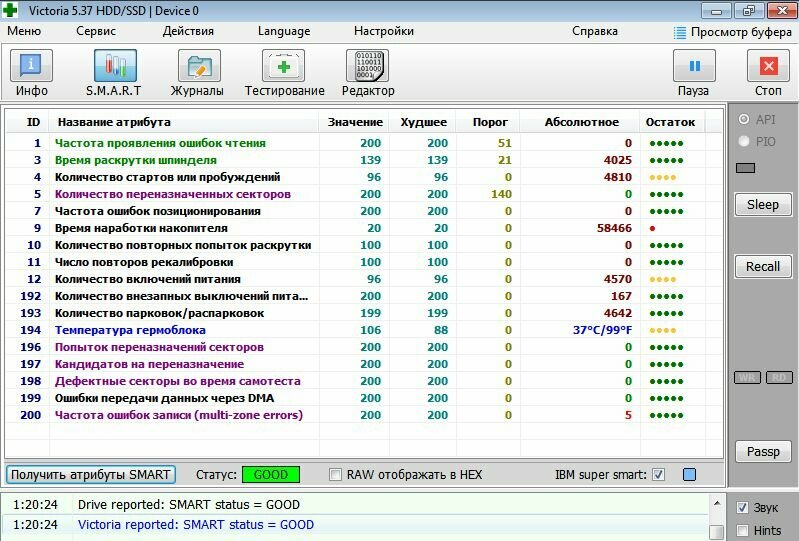Click the Абсолютное column header
Screen dimensions: 799x541
tap(581, 122)
